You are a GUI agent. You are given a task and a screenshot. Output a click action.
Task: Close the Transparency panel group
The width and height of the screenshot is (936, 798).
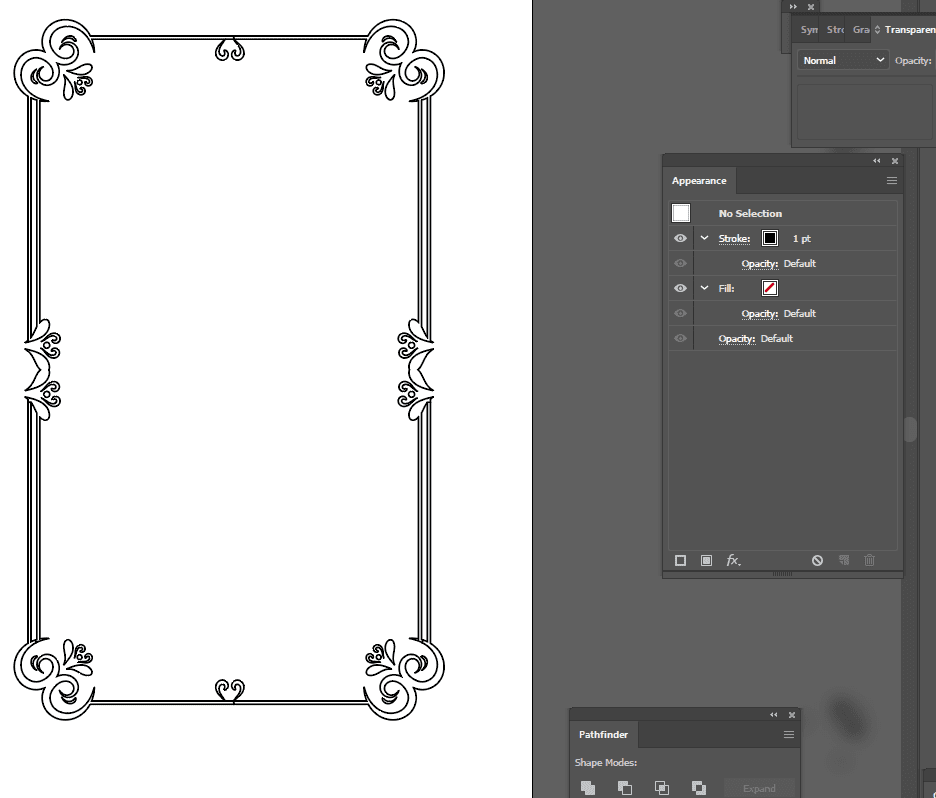point(811,7)
